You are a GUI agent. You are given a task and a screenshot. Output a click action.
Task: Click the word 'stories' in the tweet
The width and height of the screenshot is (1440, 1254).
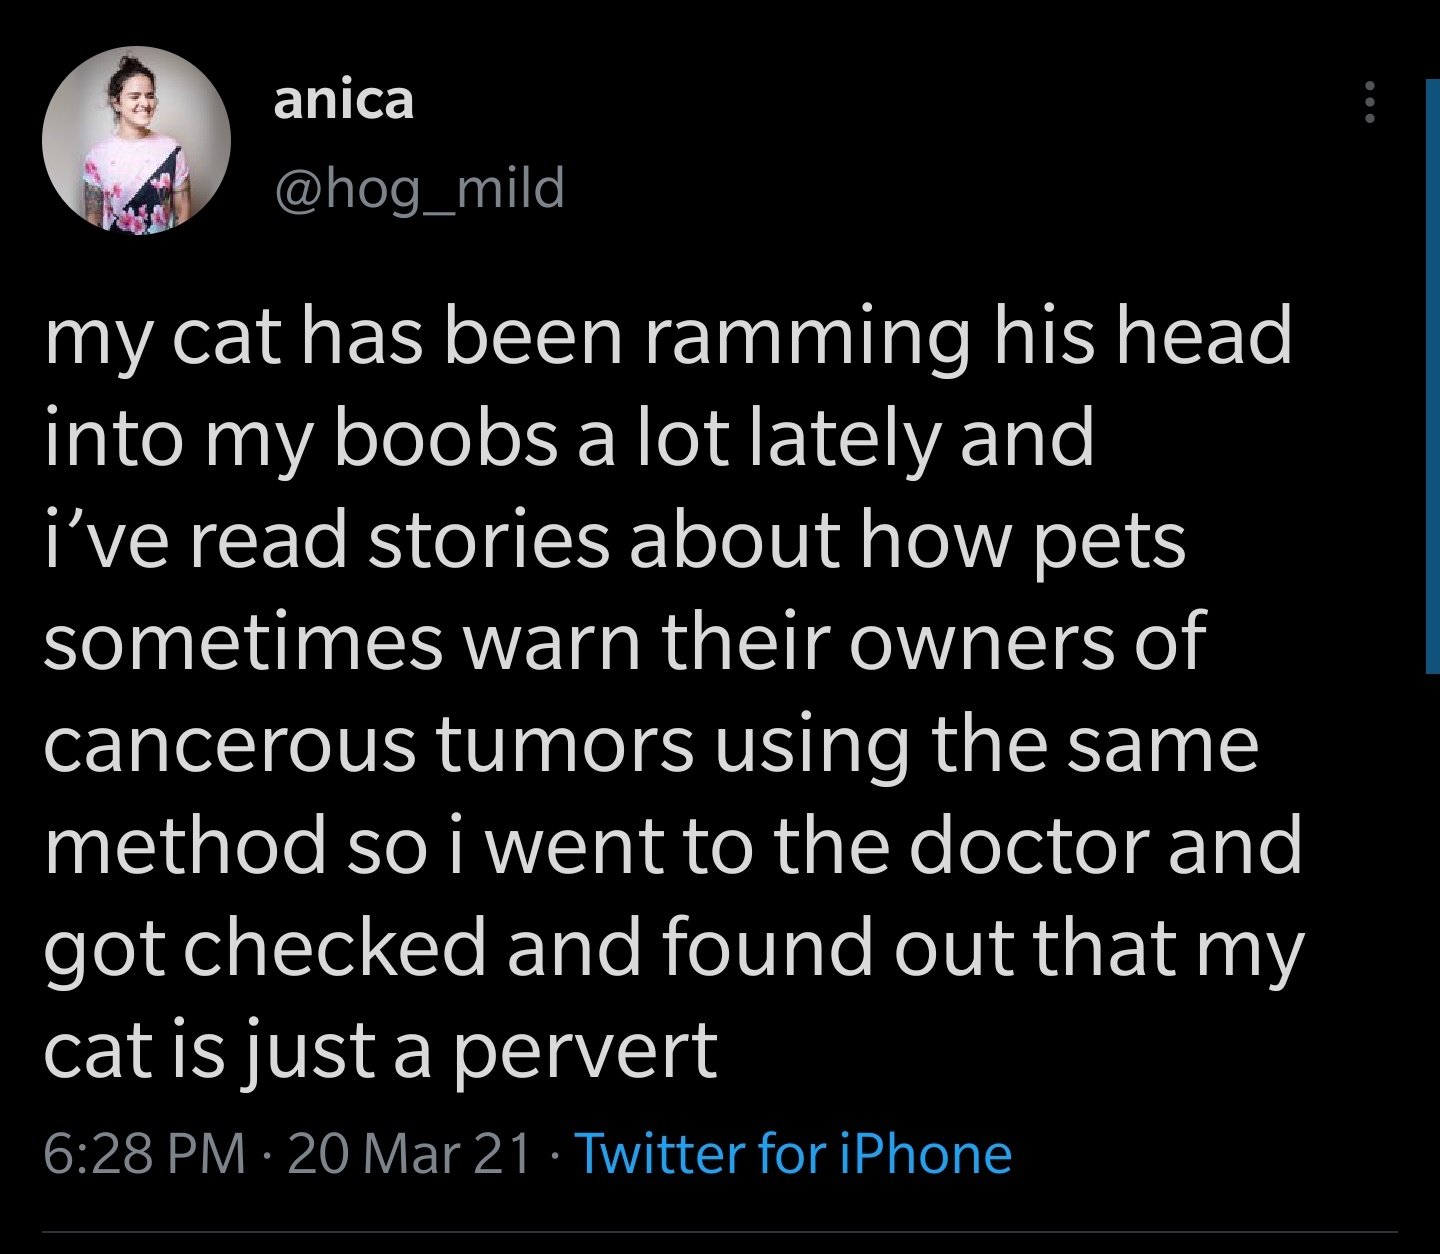[x=489, y=540]
